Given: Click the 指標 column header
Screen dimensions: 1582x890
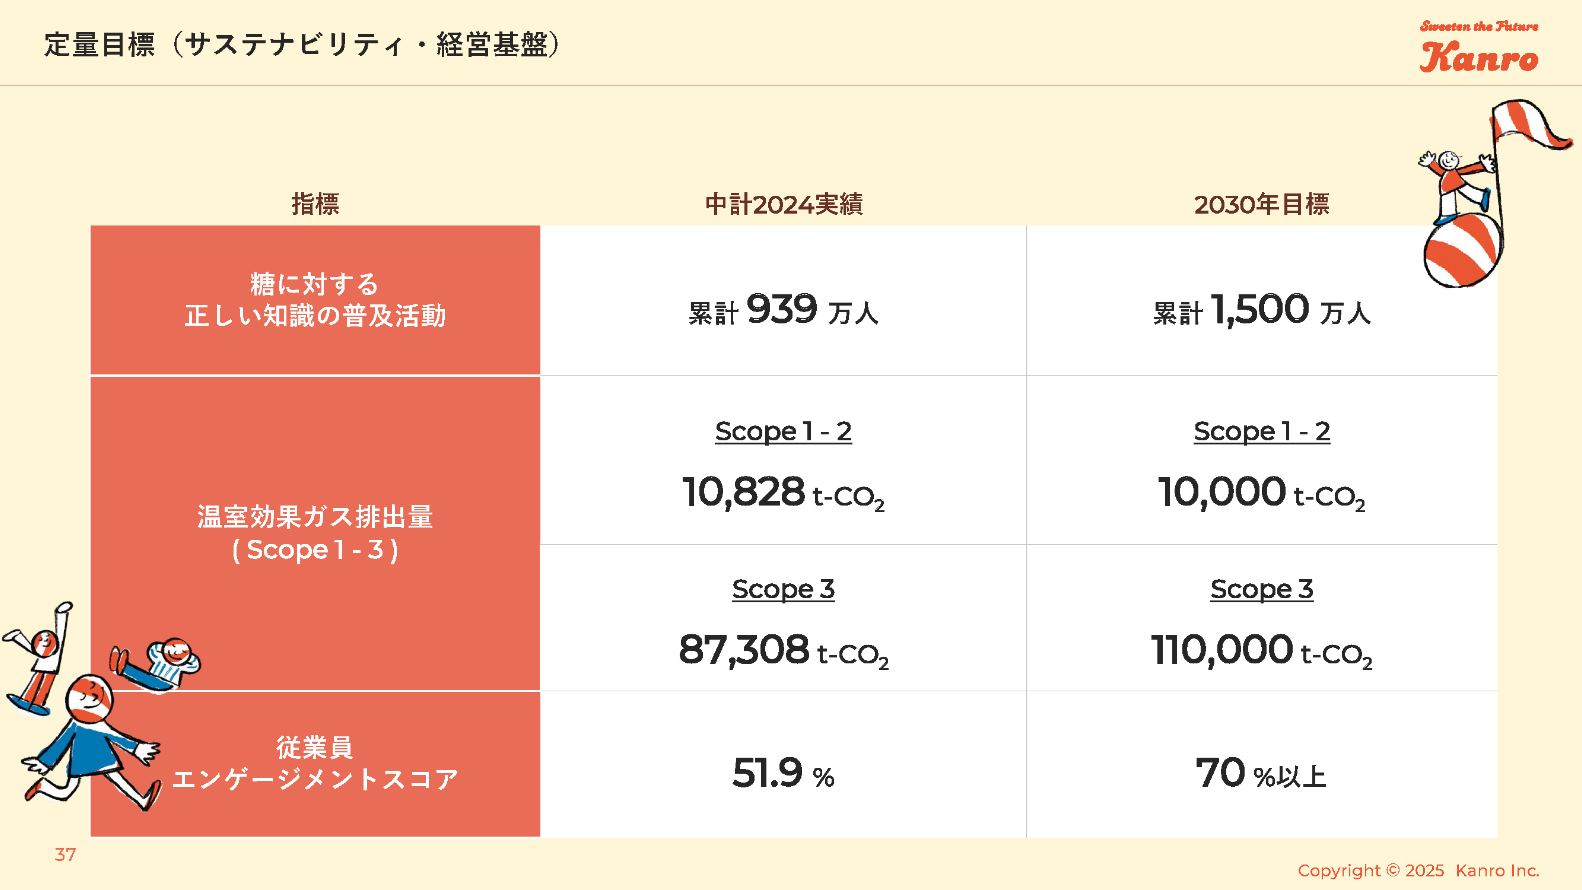Looking at the screenshot, I should pos(315,204).
